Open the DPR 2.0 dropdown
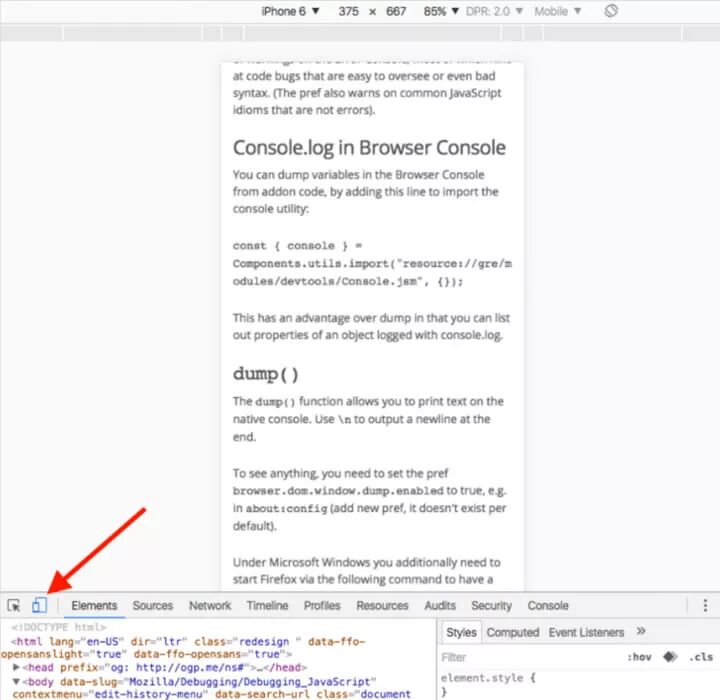This screenshot has width=720, height=700. [494, 11]
